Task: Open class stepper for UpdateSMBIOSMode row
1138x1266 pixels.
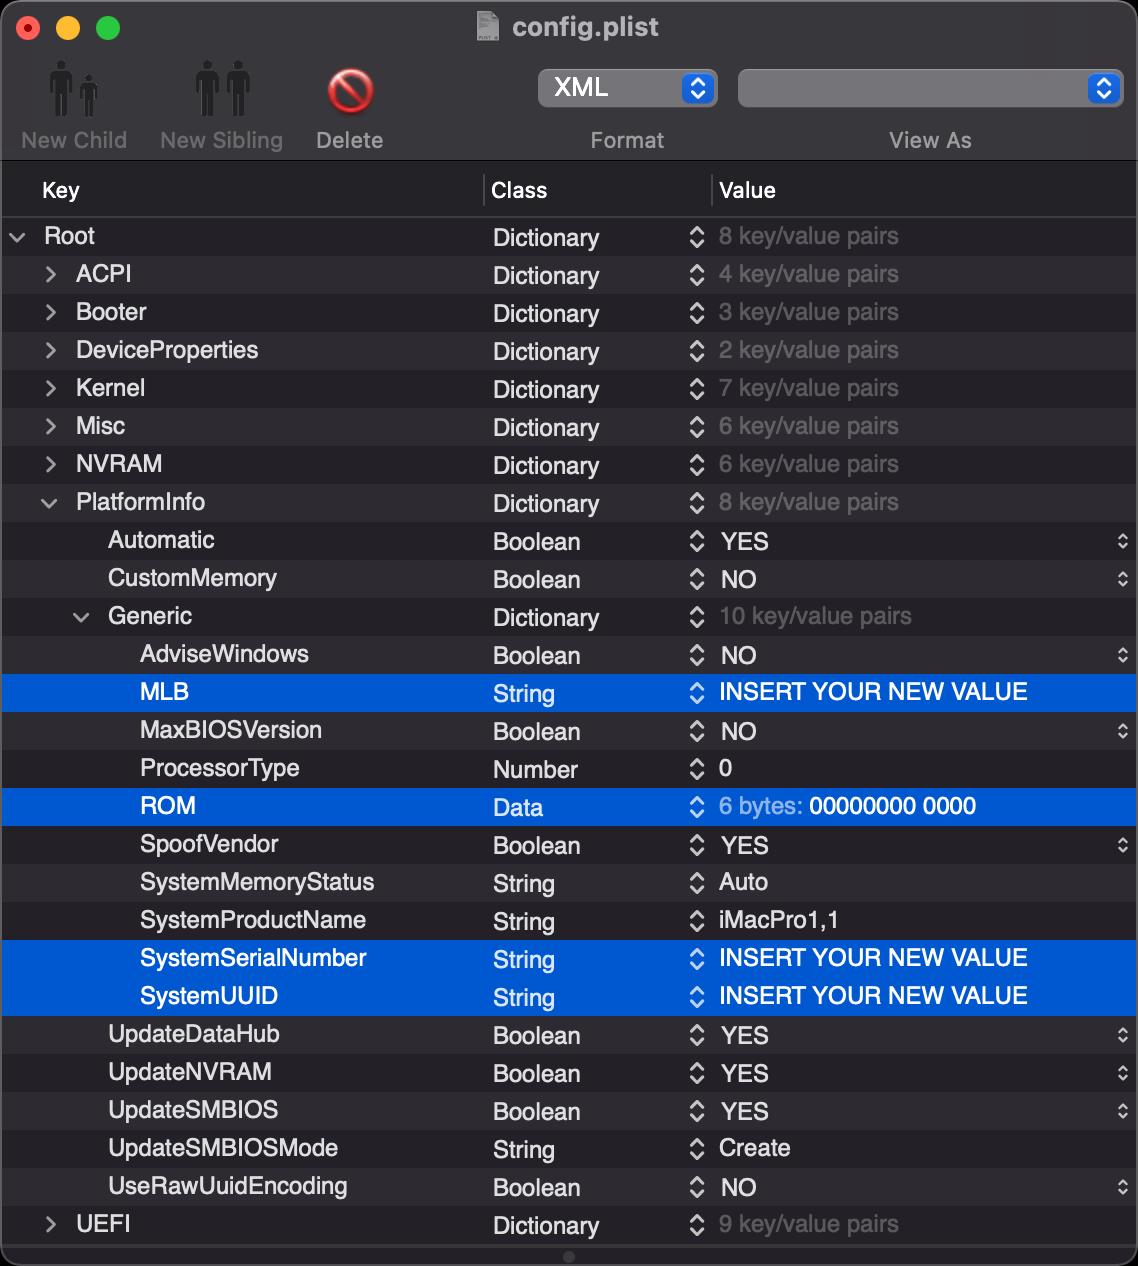Action: coord(697,1149)
